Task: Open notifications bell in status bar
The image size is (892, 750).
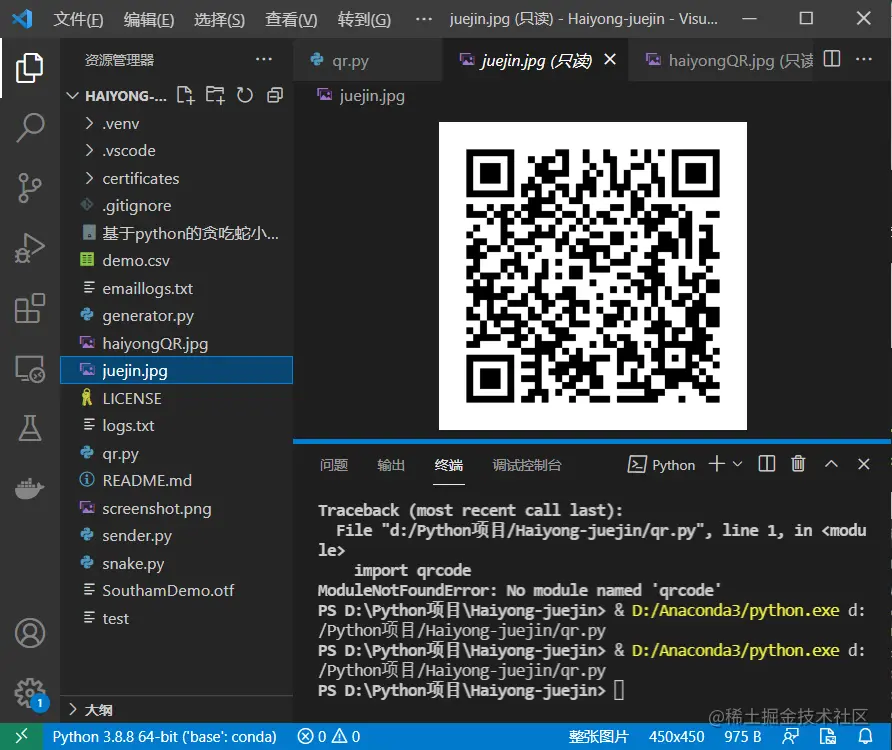Action: point(865,736)
